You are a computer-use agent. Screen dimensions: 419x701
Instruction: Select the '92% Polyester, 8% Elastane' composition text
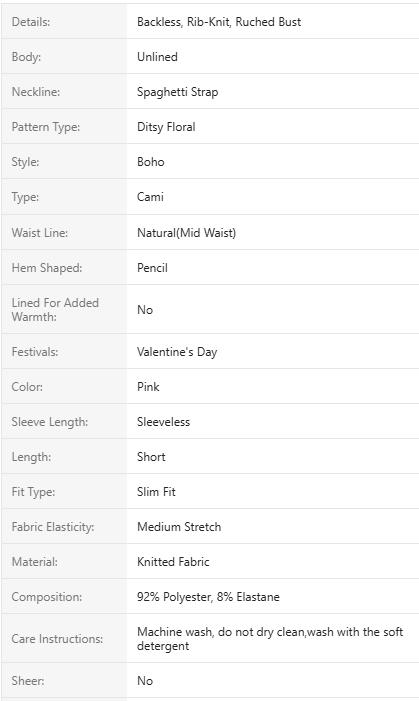[208, 597]
